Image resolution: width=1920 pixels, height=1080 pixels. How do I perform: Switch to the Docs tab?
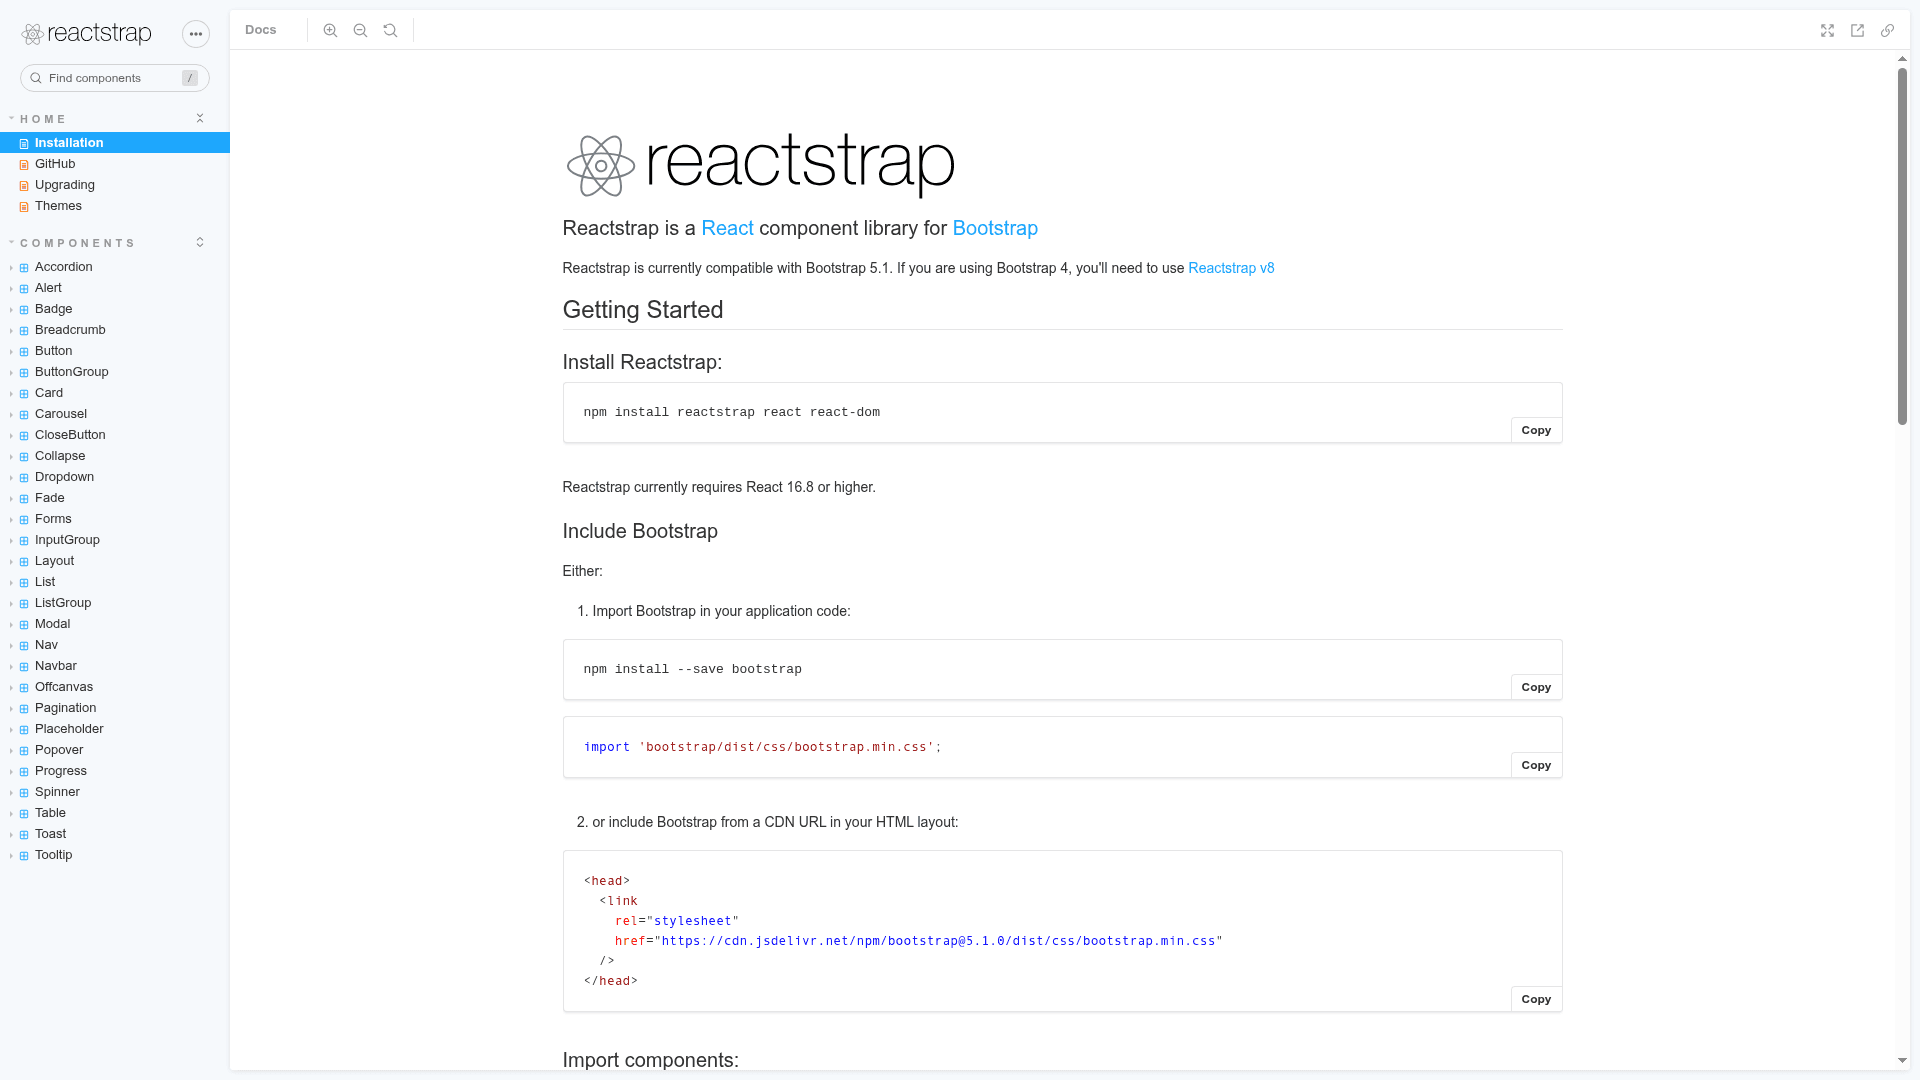260,30
